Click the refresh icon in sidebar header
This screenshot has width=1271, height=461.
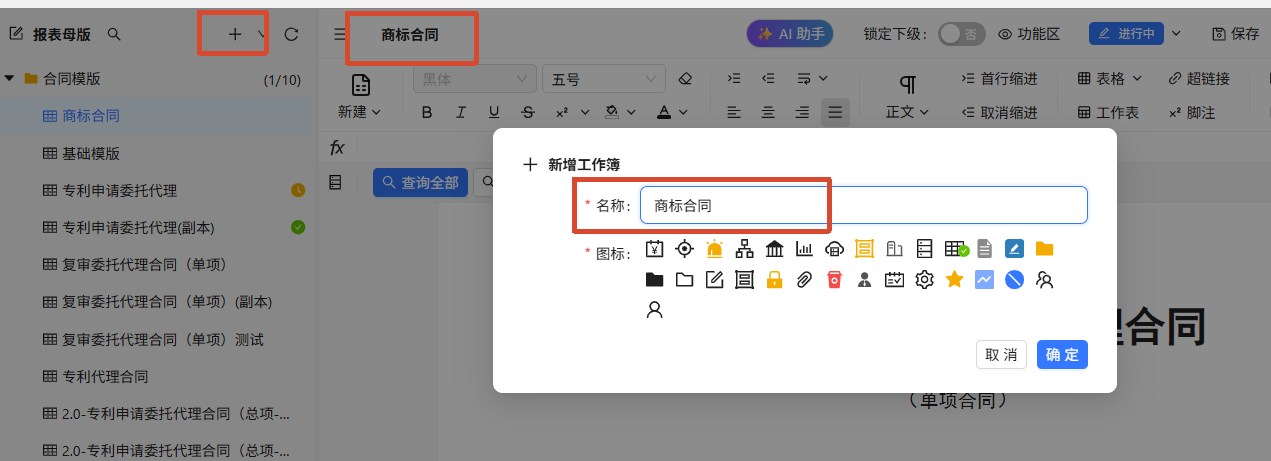point(292,34)
